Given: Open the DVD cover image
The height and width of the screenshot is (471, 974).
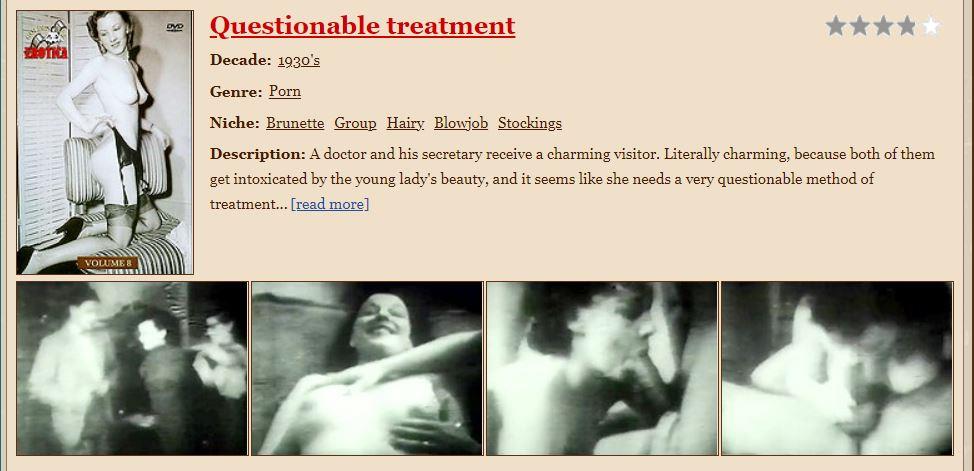Looking at the screenshot, I should (x=105, y=142).
